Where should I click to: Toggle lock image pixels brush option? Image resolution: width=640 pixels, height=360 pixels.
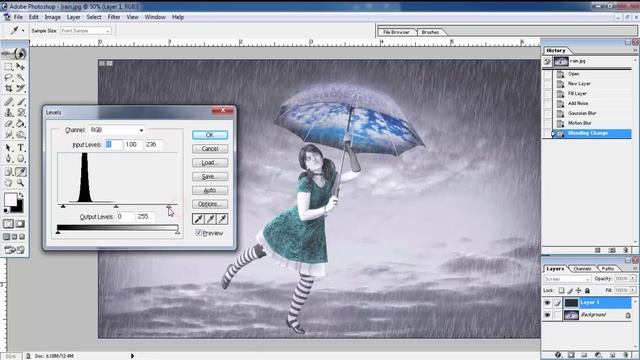tap(570, 291)
